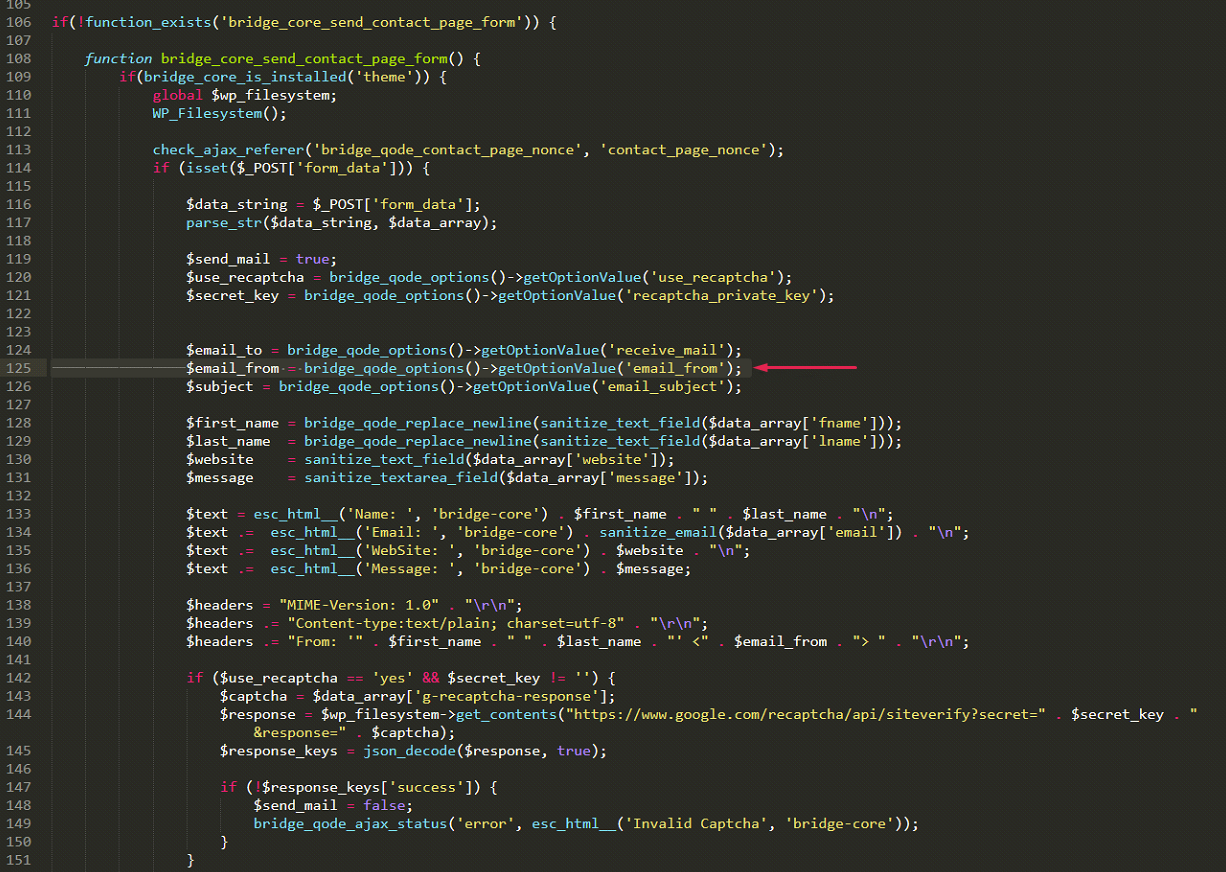Click line number 133 in the gutter
Screen dimensions: 1226x872
[18, 514]
